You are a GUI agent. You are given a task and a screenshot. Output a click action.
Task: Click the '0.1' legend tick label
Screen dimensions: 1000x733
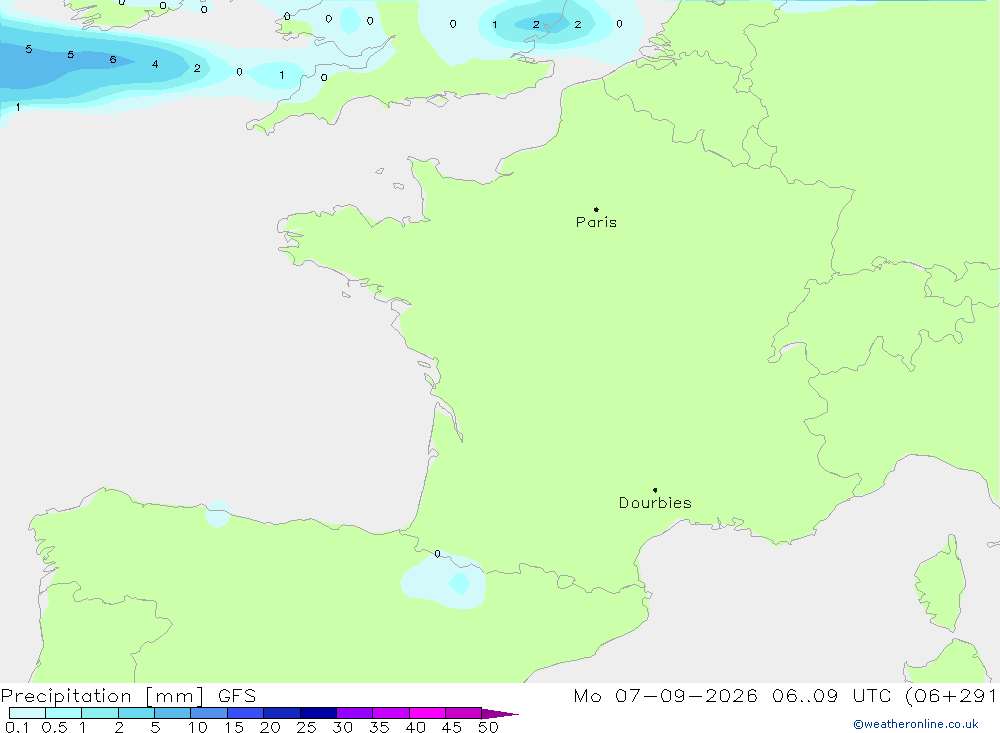click(x=17, y=727)
